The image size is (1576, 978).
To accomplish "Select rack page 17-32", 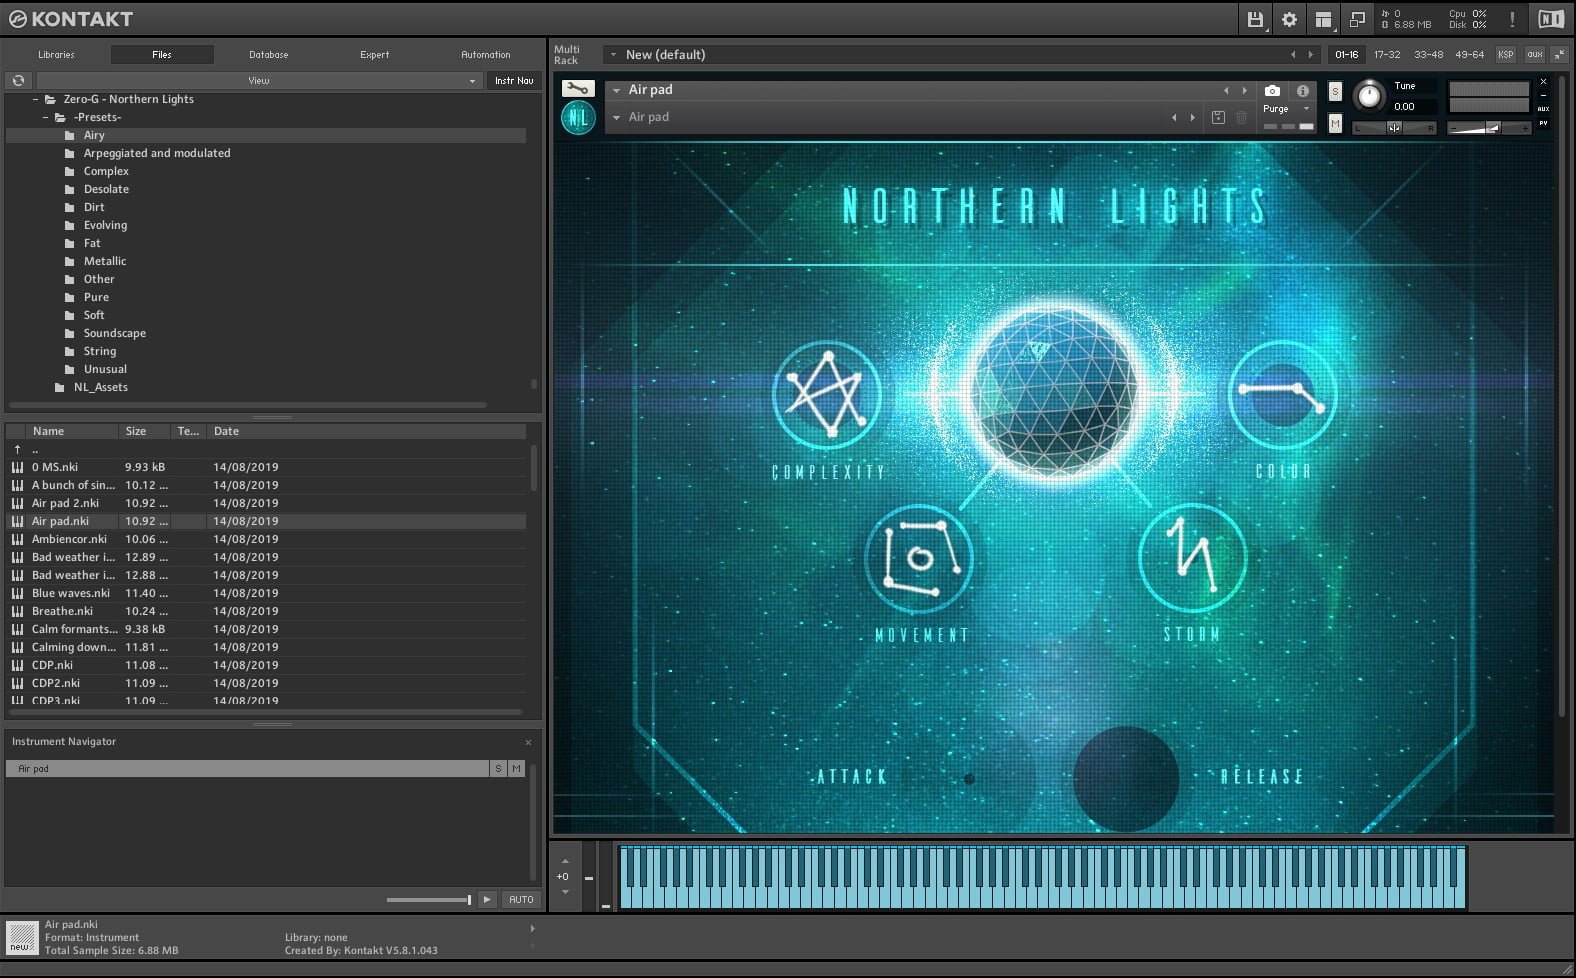I will pos(1387,54).
